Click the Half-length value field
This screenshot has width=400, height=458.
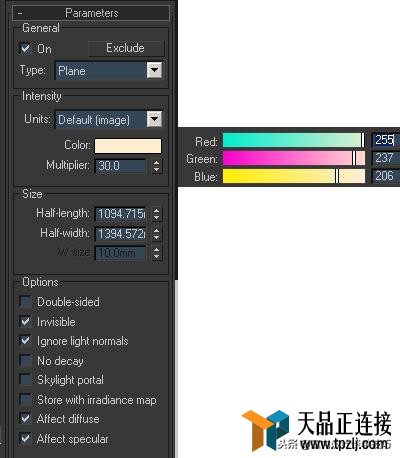click(120, 214)
